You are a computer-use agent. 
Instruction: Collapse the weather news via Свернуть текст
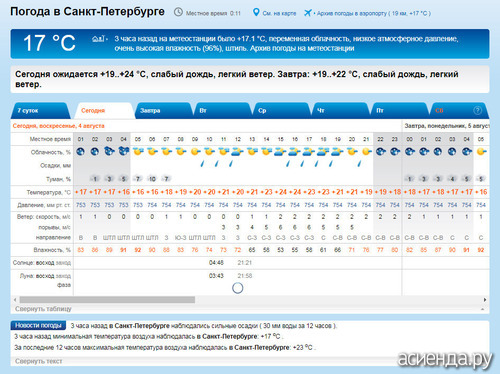point(39,361)
